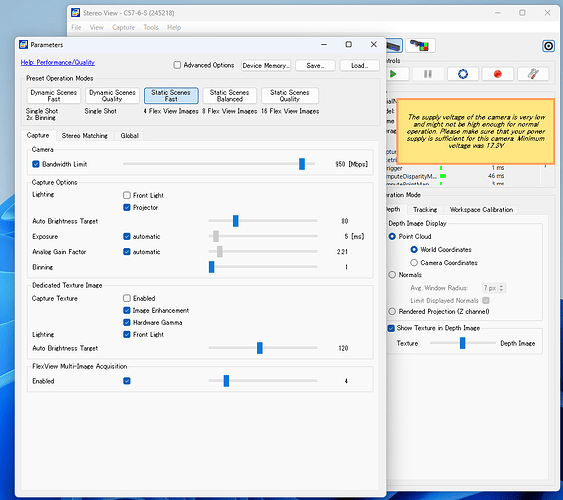Select Rendered Projection (Z channel) option
Screen dimensions: 563x500
pyautogui.click(x=392, y=312)
